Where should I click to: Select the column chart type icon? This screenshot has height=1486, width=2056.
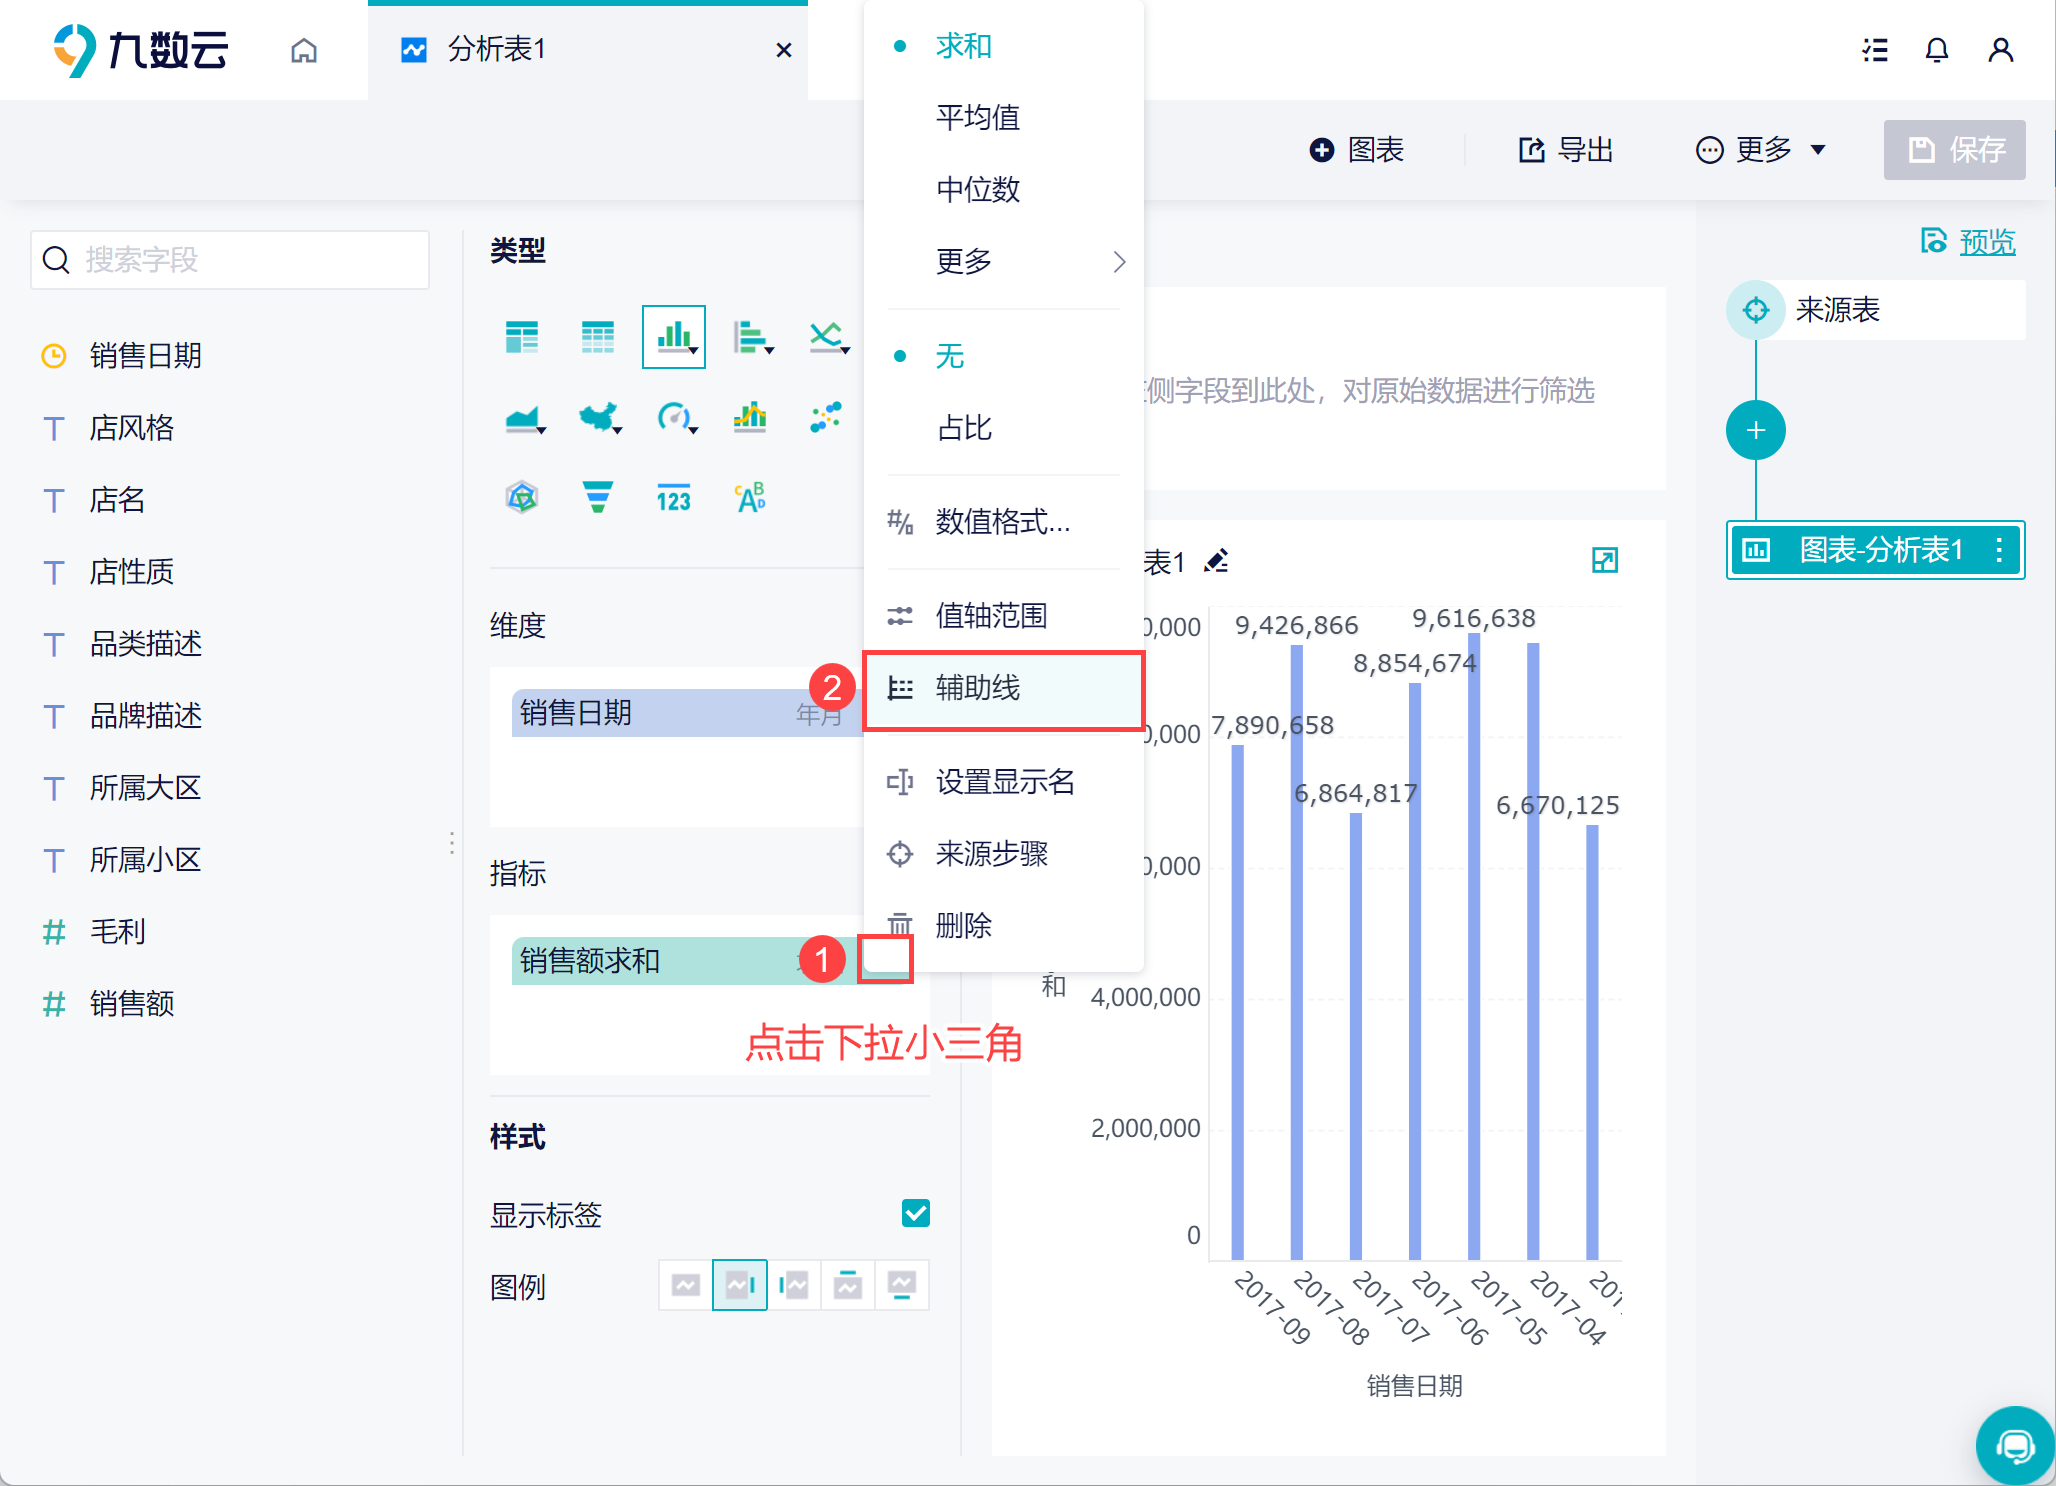[673, 337]
